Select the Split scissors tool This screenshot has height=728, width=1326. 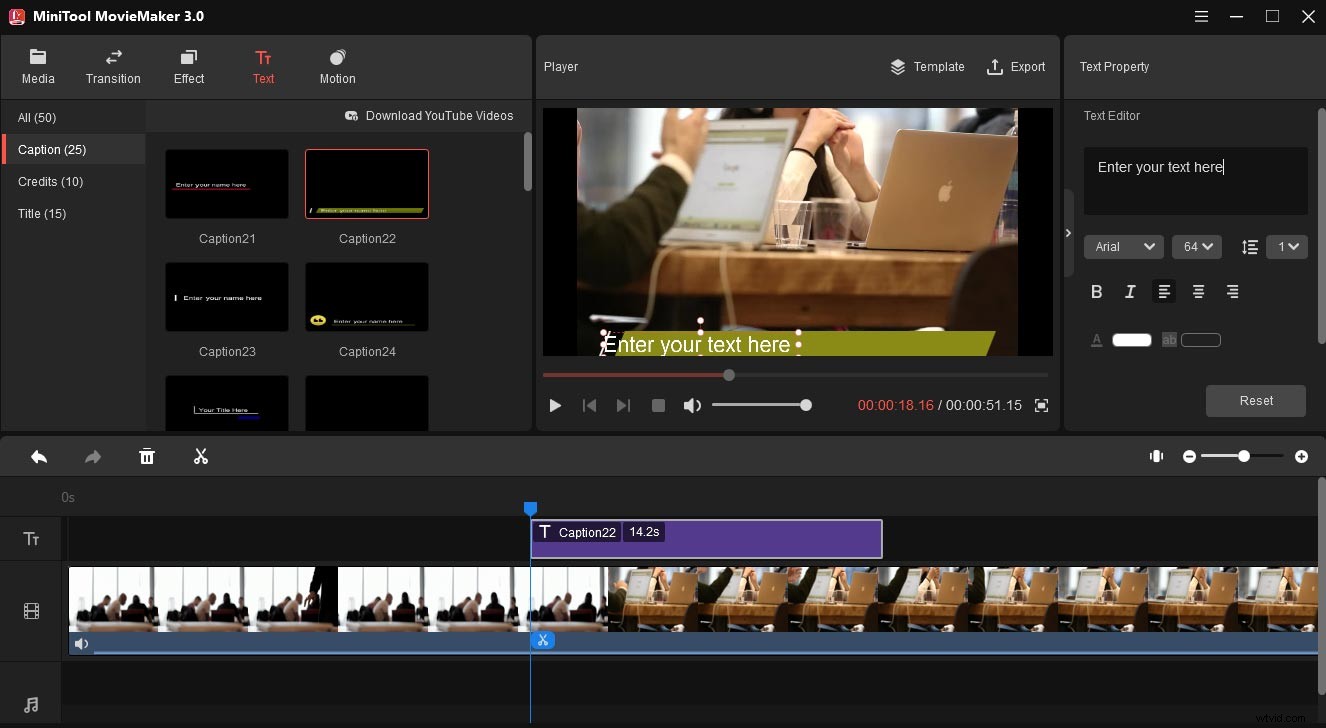click(x=200, y=456)
